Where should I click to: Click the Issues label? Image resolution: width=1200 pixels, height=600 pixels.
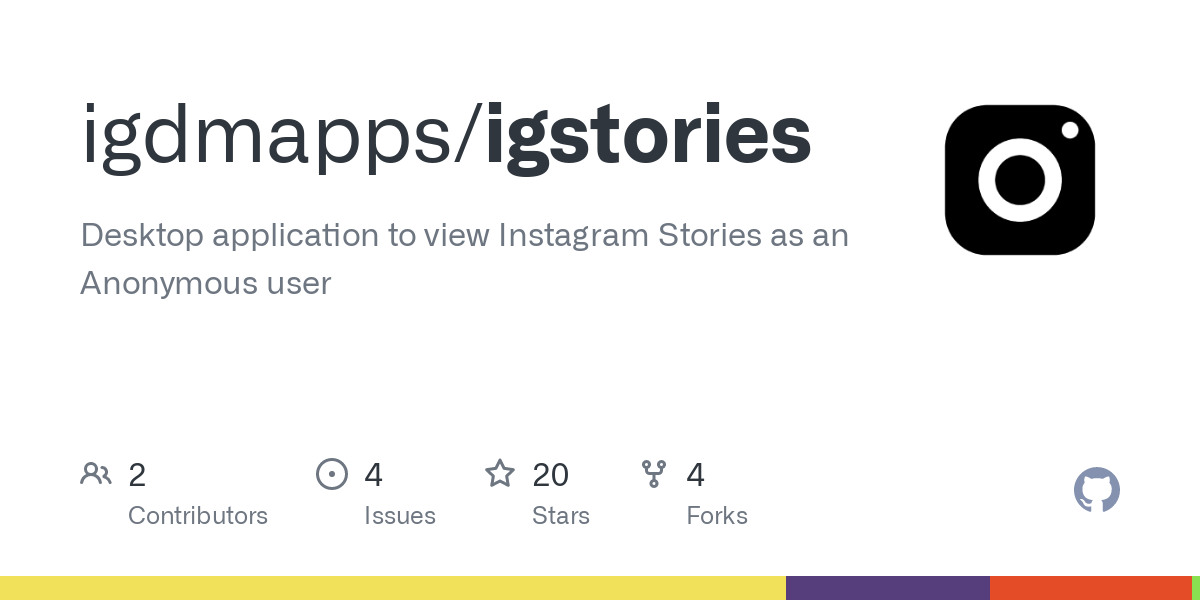(400, 516)
